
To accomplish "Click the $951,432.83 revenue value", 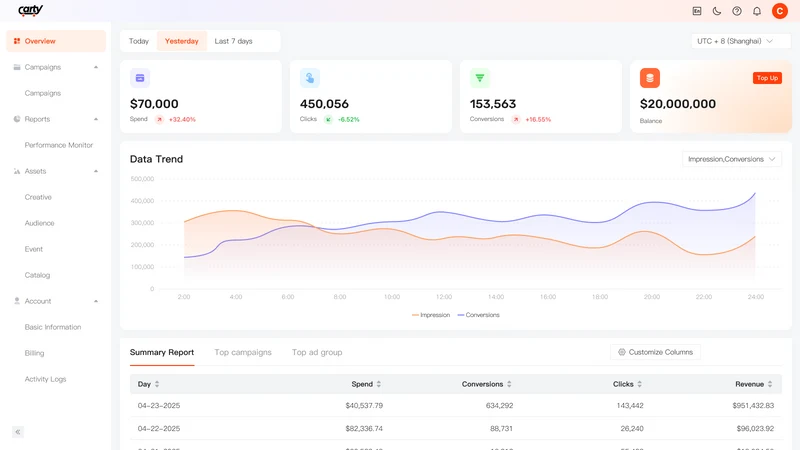I will (x=753, y=406).
